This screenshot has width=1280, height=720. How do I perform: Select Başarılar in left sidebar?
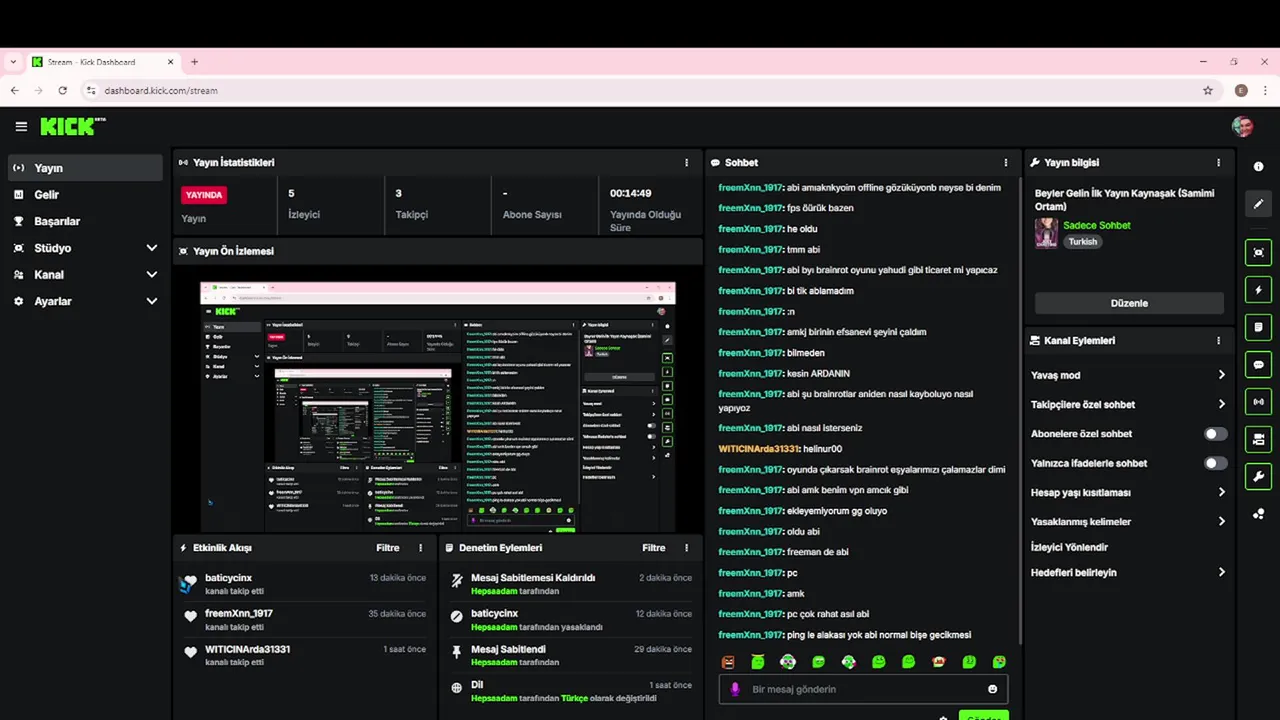pyautogui.click(x=85, y=221)
